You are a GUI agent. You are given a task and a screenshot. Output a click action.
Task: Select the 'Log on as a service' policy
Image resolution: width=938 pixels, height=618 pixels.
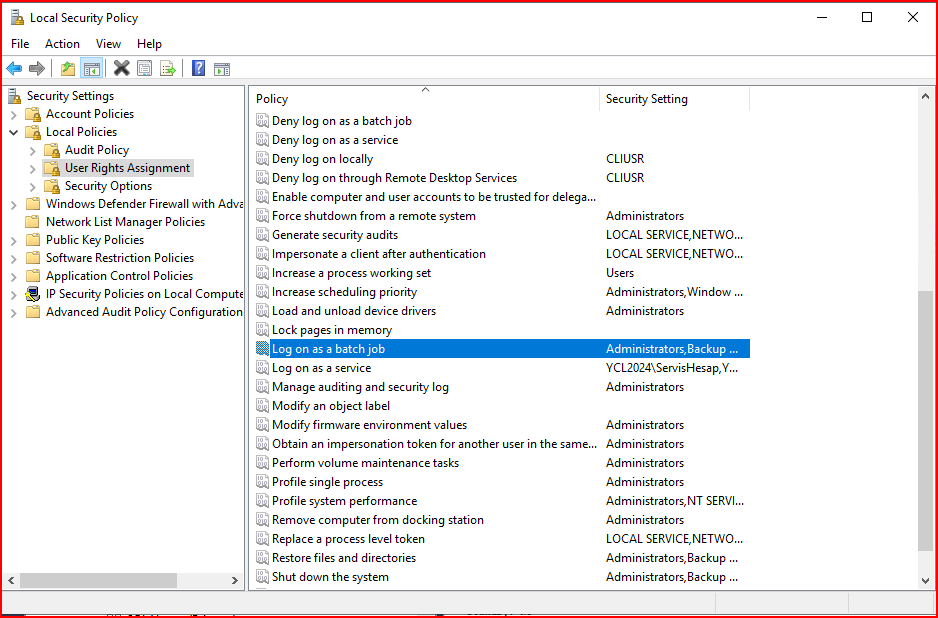tap(321, 368)
